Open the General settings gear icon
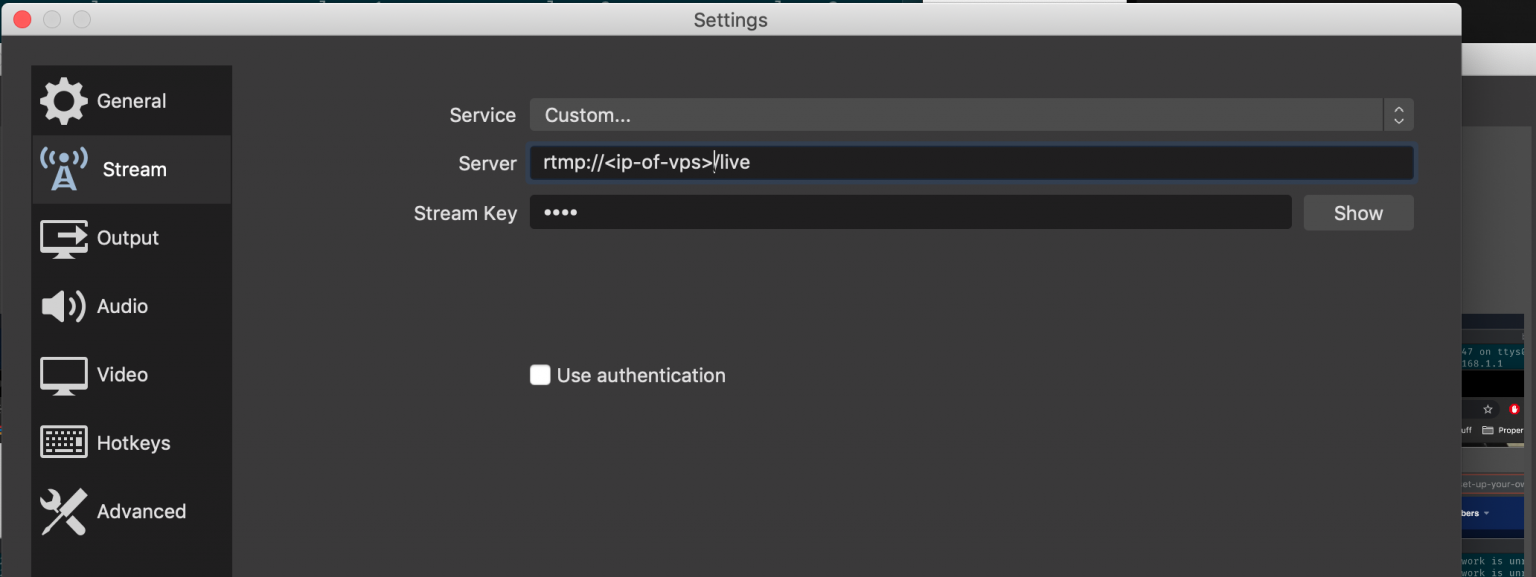1536x577 pixels. click(x=63, y=100)
